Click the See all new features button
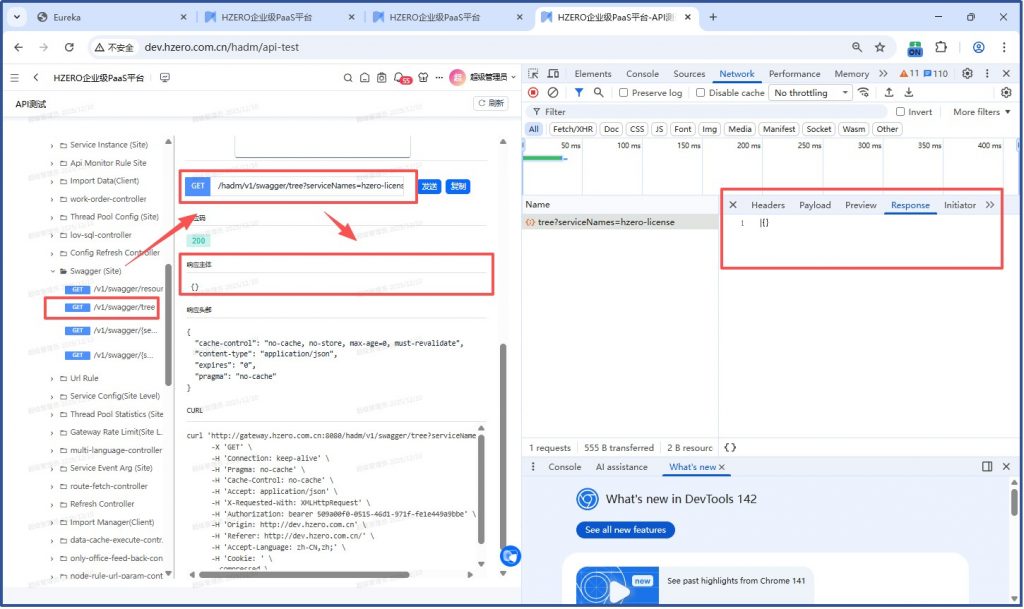The width and height of the screenshot is (1024, 609). coord(625,530)
